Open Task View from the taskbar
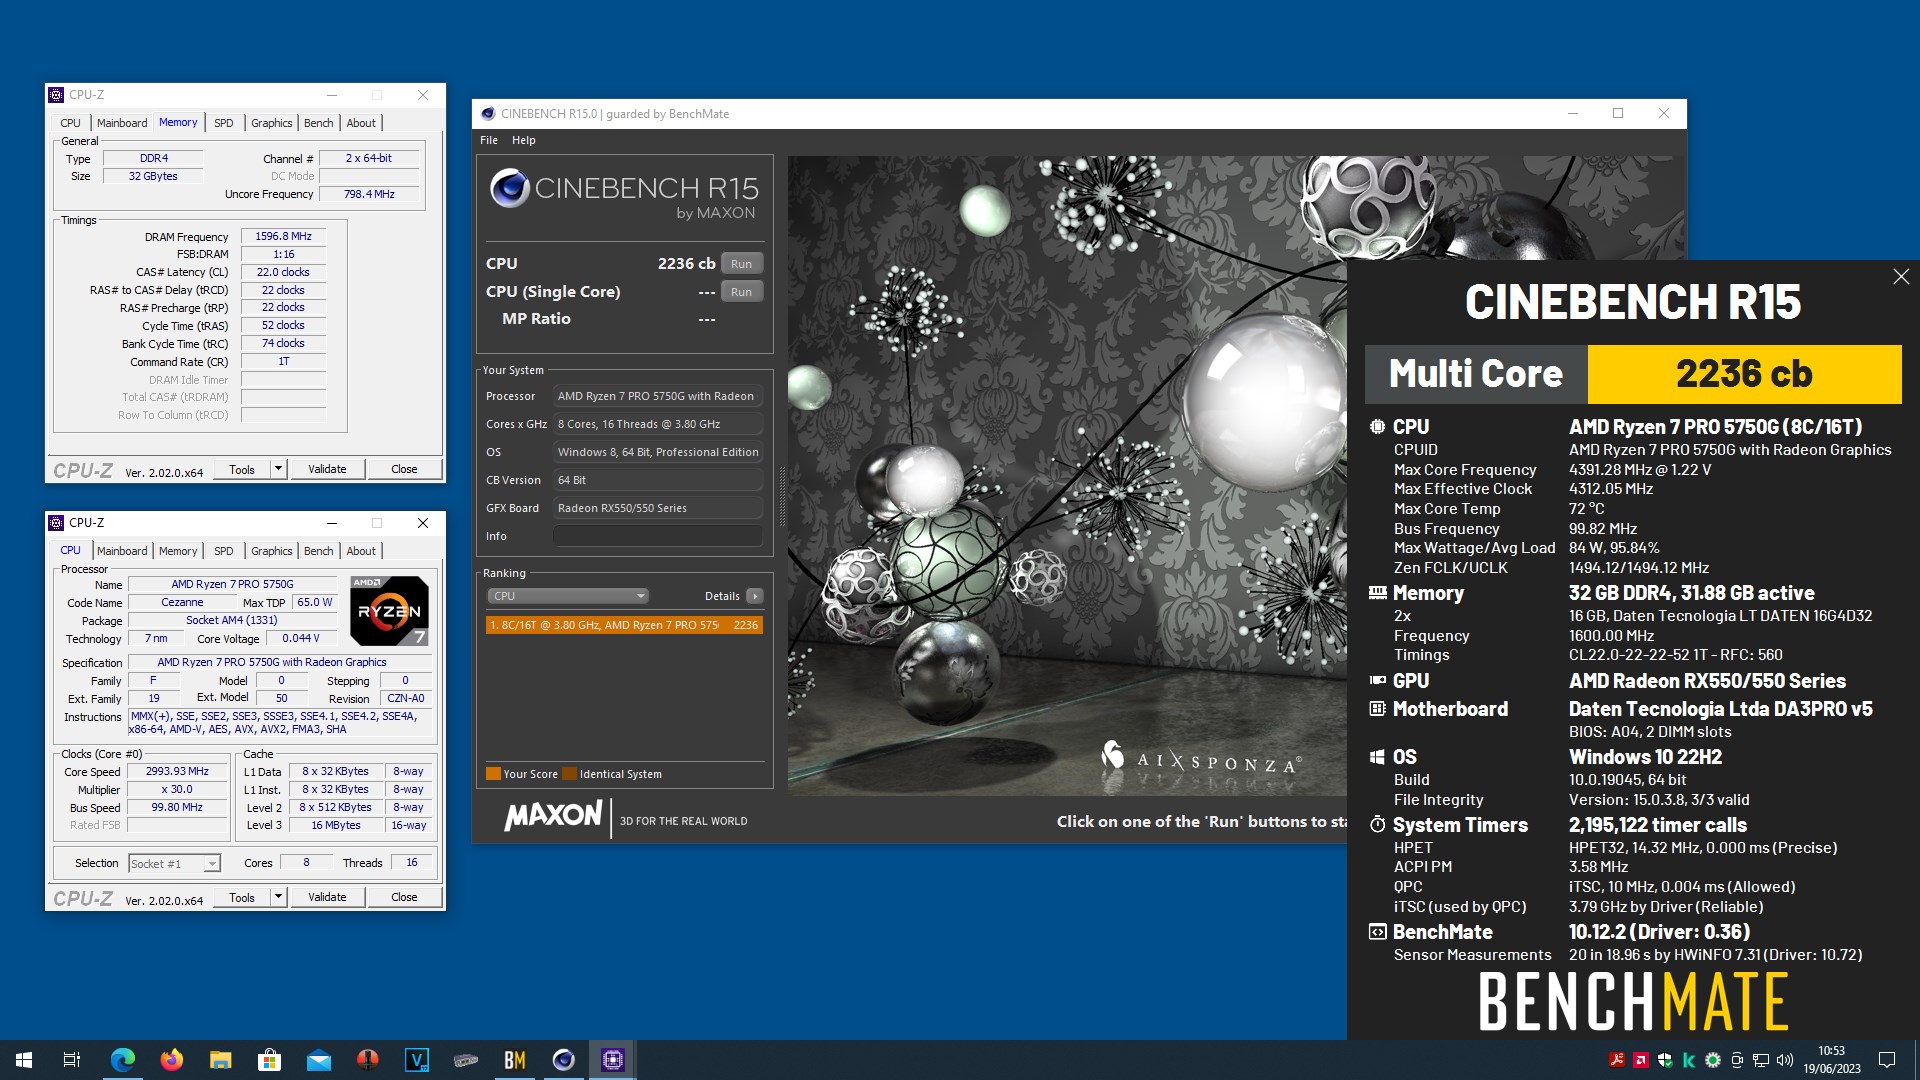The height and width of the screenshot is (1080, 1920). click(x=72, y=1060)
